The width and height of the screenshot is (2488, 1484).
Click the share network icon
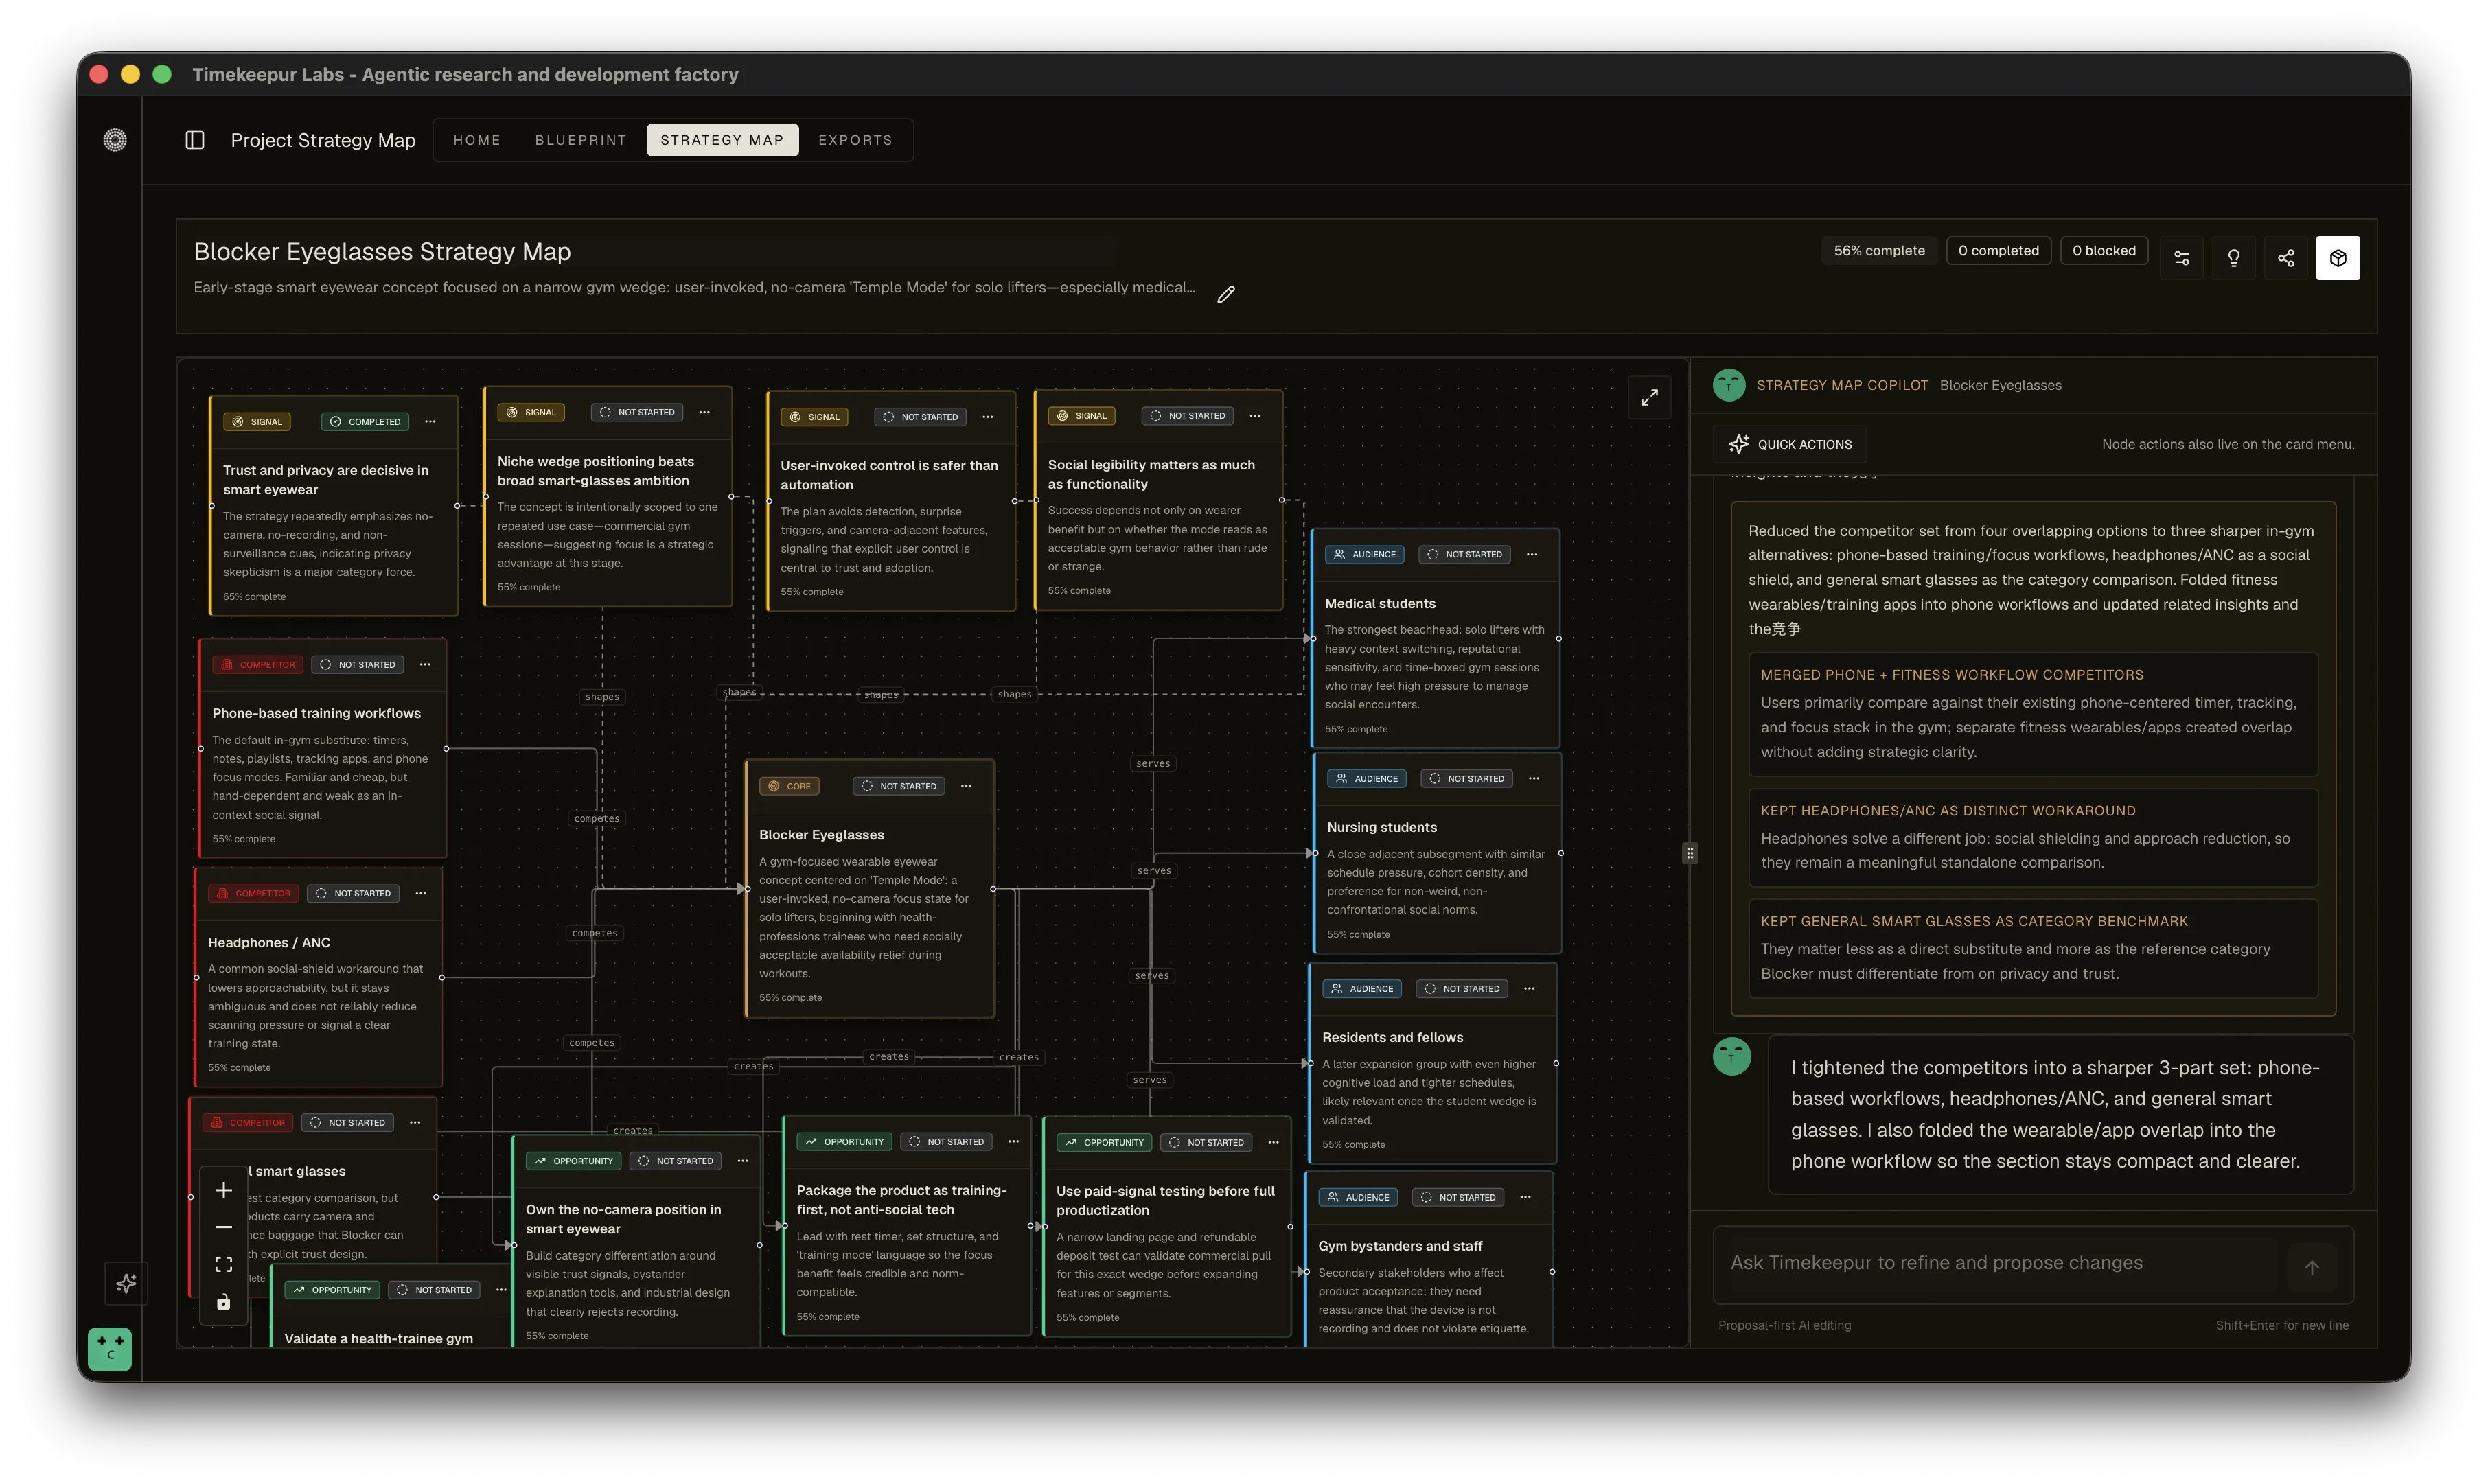(2286, 257)
